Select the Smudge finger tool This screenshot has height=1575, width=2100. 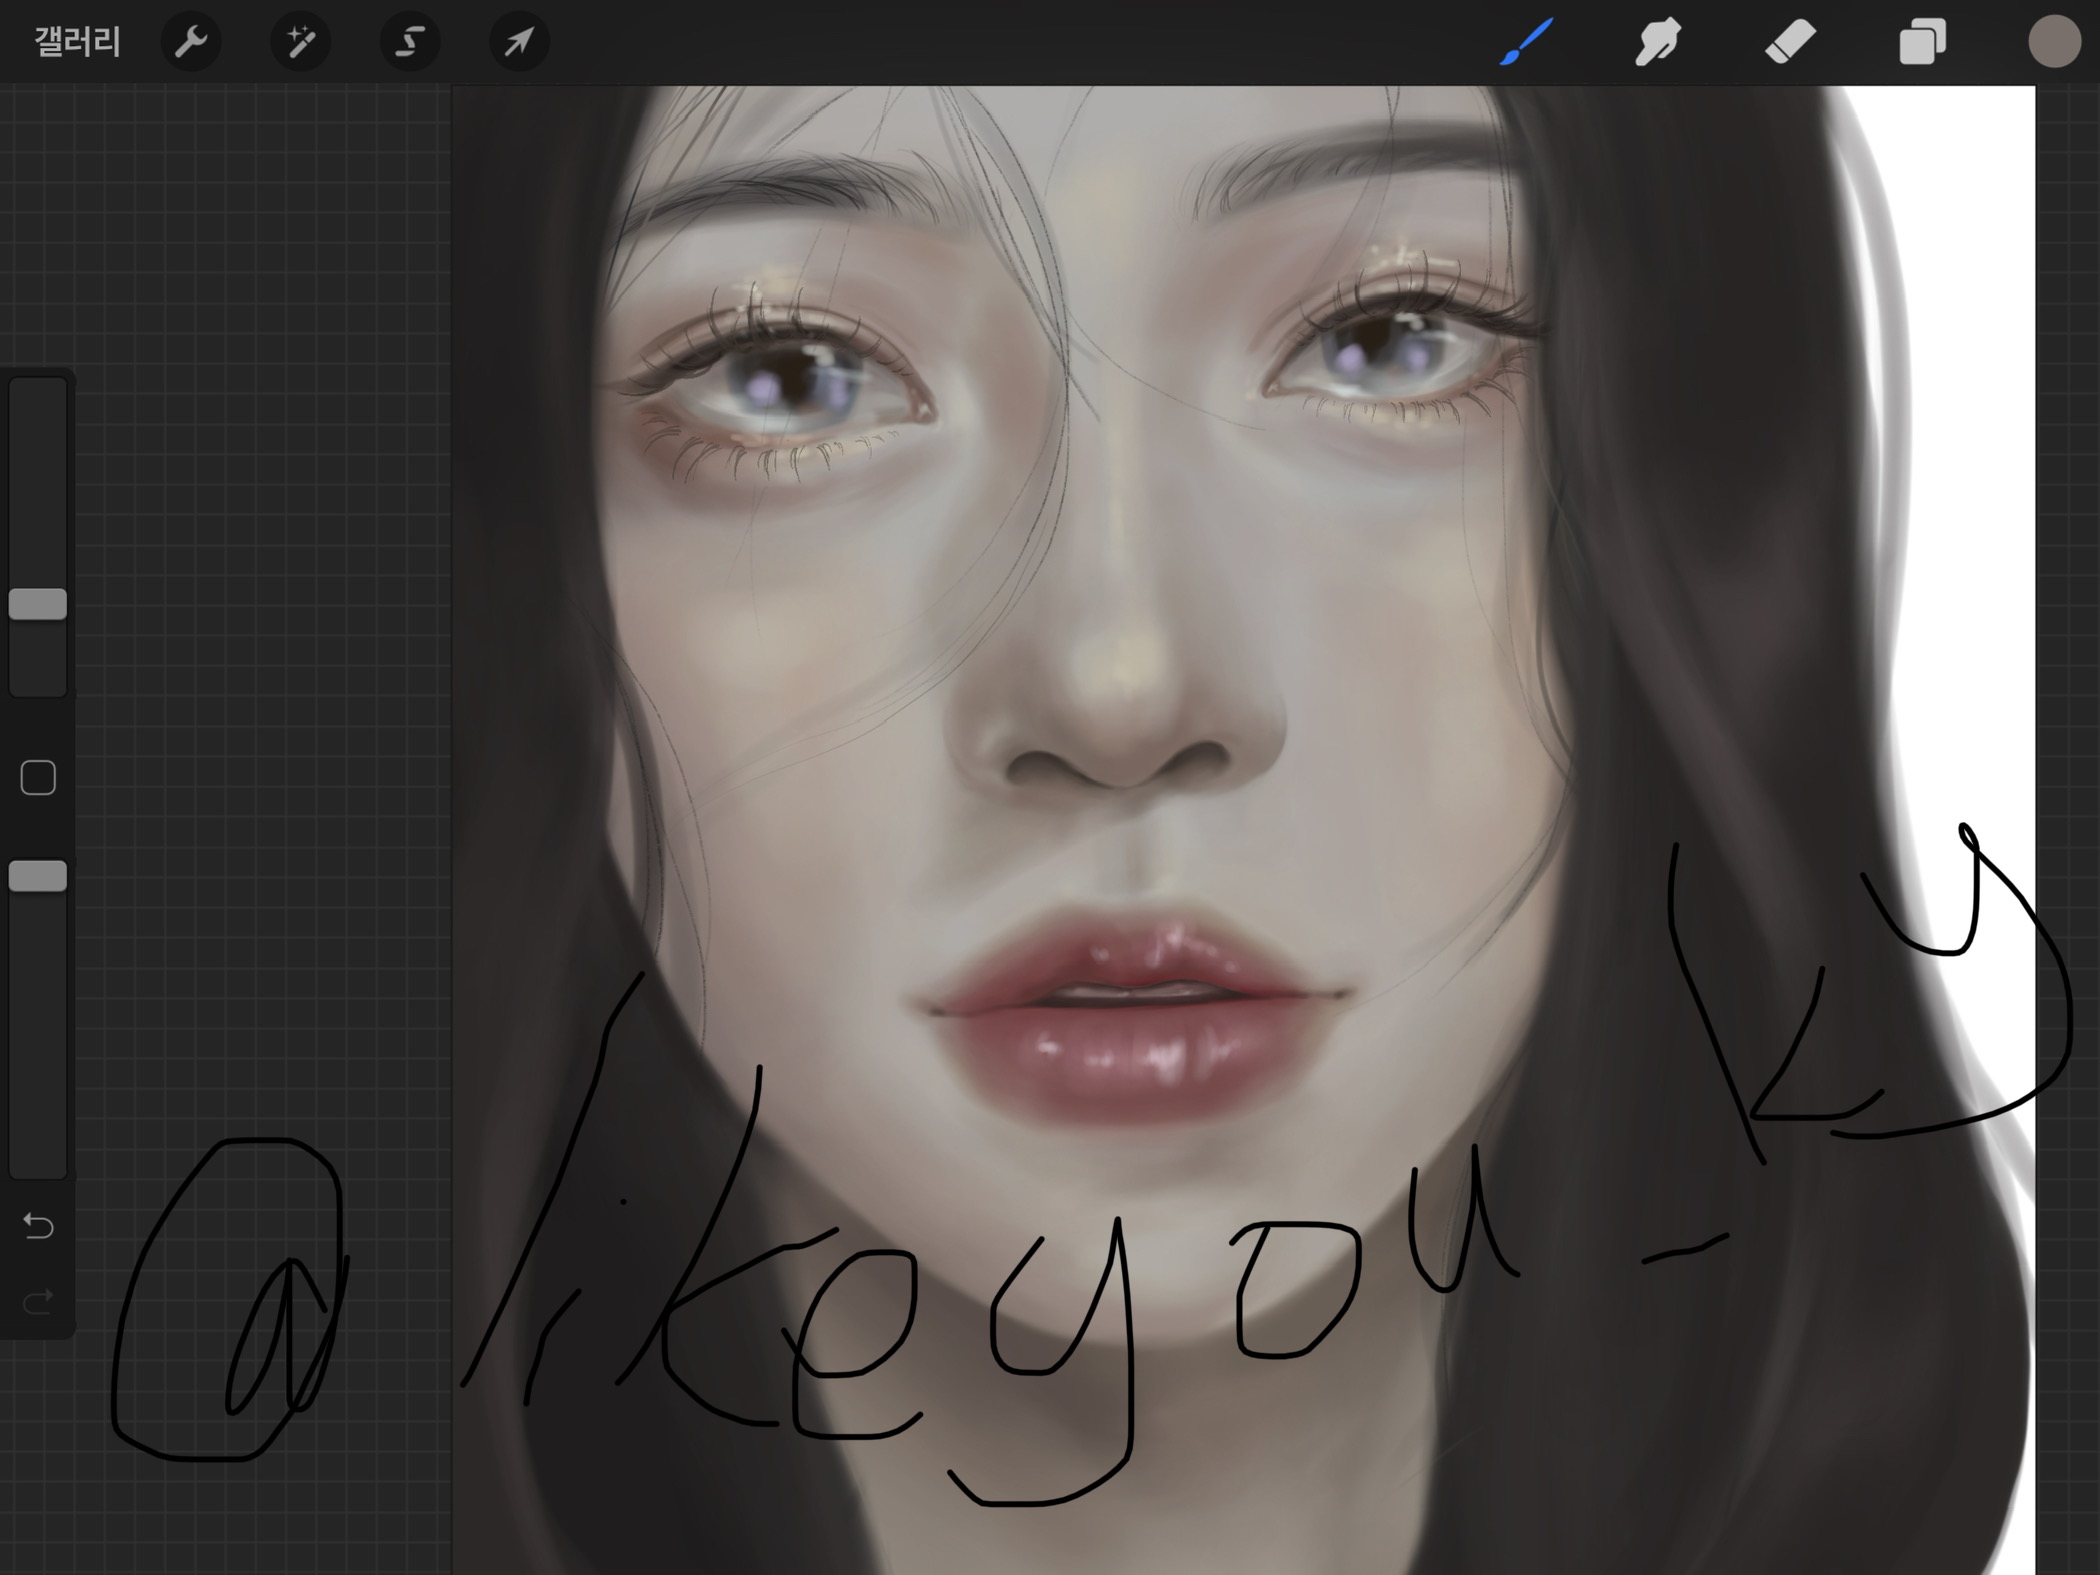[x=1657, y=42]
